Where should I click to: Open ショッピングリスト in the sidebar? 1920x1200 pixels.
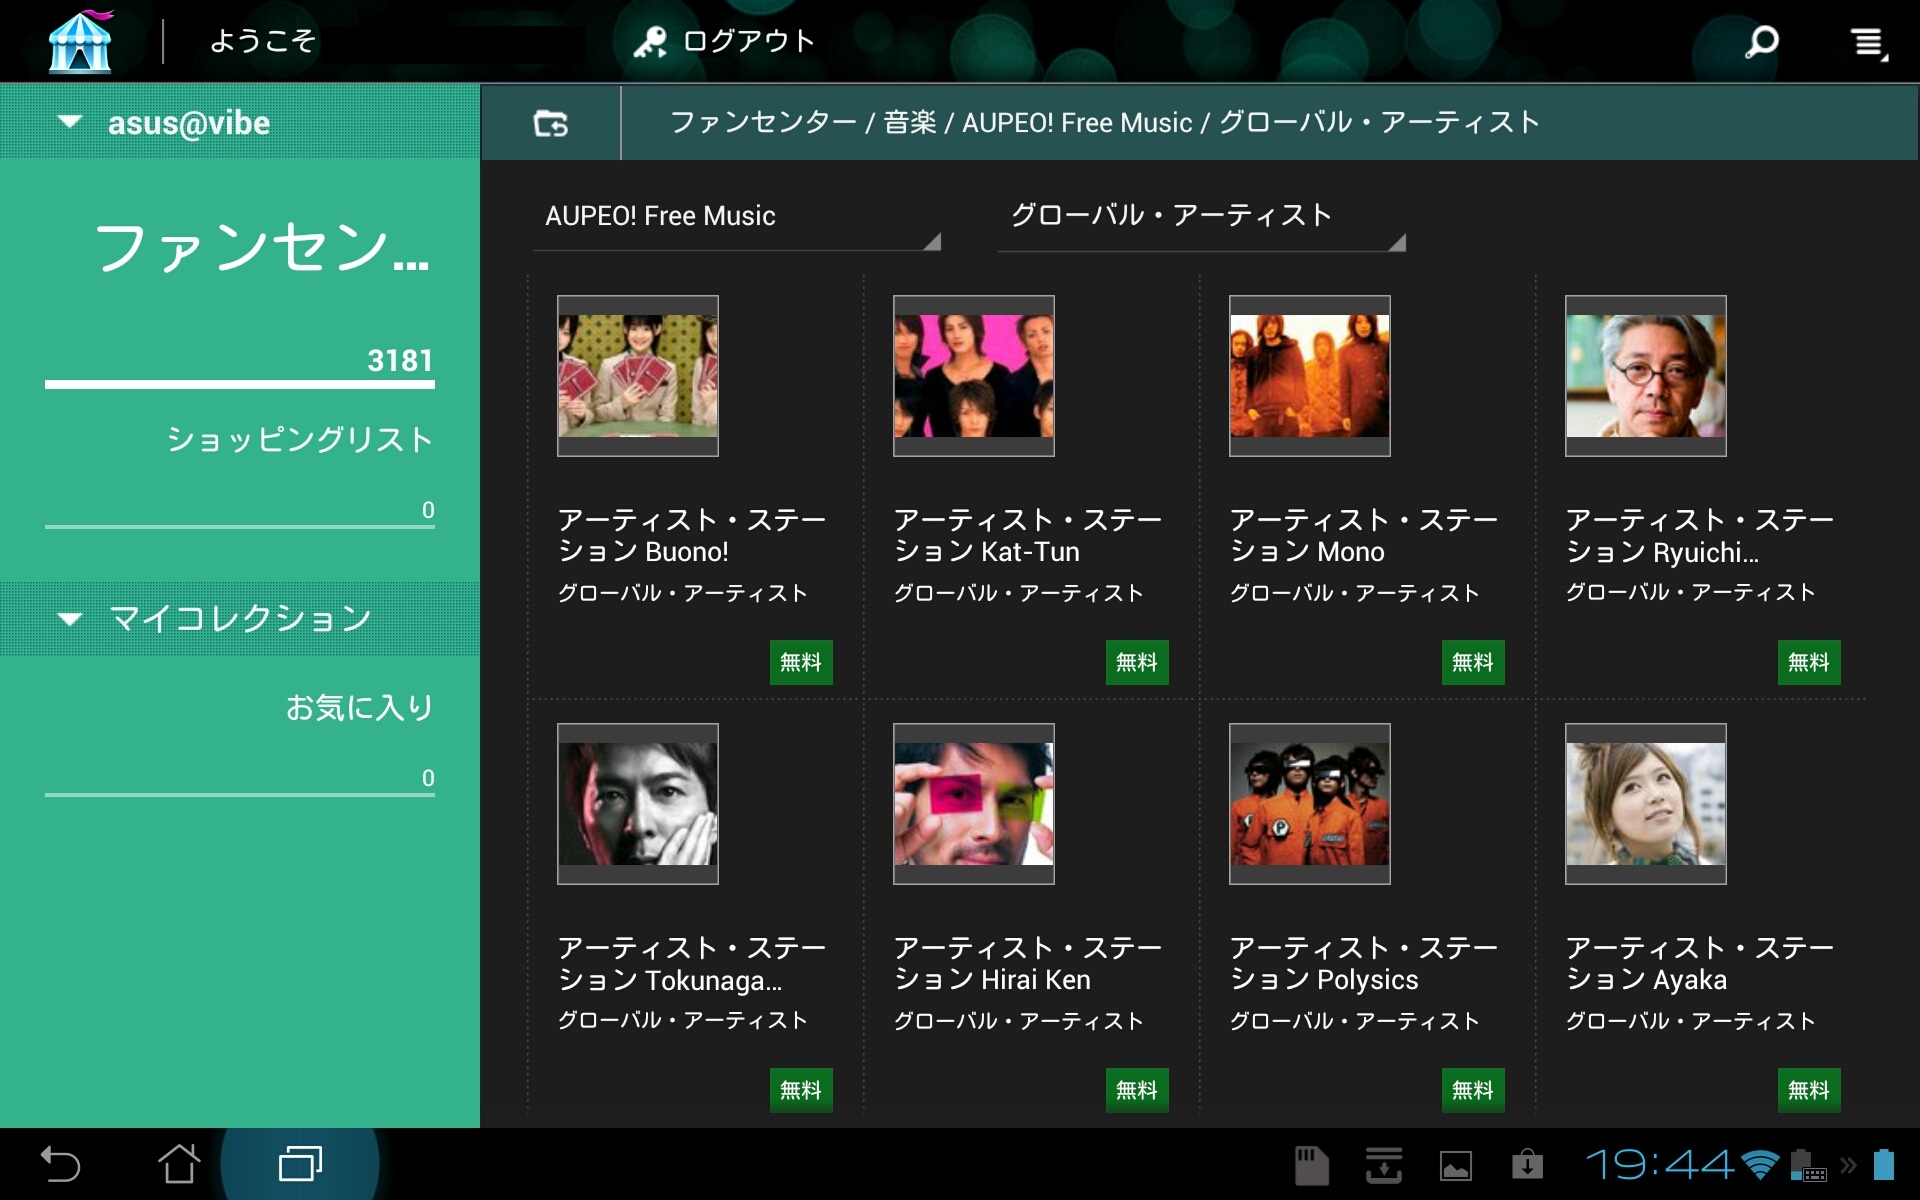point(299,440)
